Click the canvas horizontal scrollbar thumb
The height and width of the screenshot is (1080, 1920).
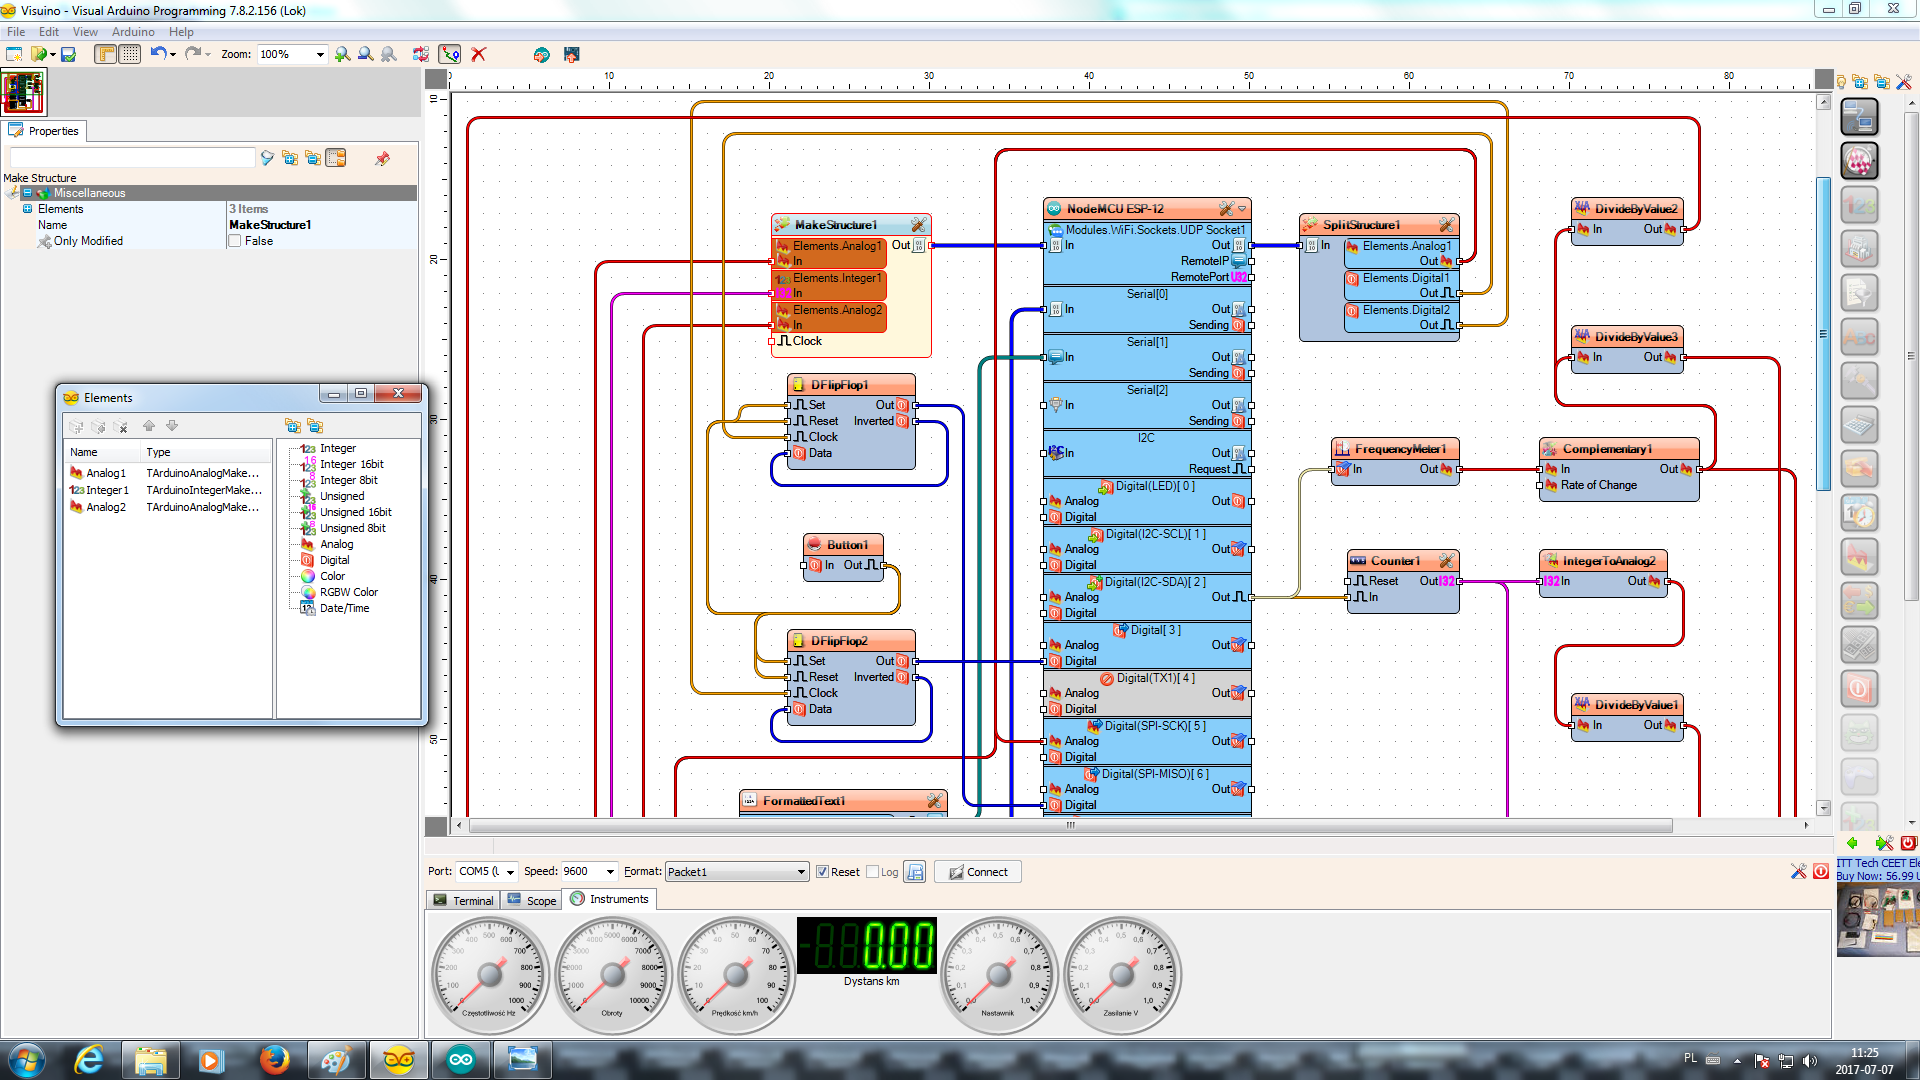pyautogui.click(x=1070, y=826)
